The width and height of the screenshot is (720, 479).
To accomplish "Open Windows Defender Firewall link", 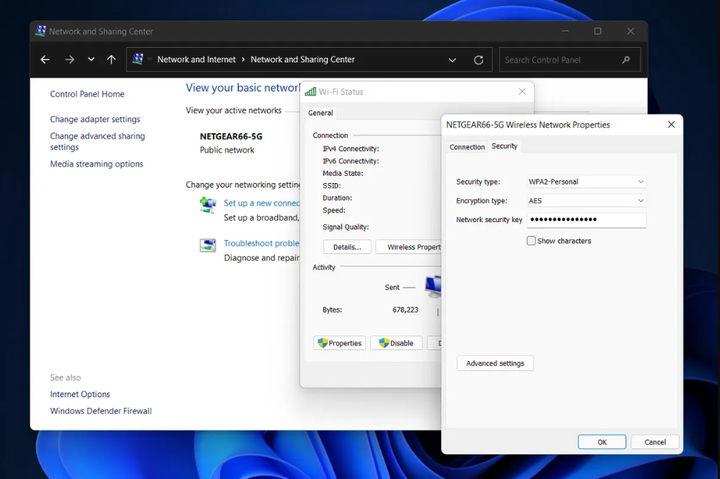I will click(x=101, y=411).
